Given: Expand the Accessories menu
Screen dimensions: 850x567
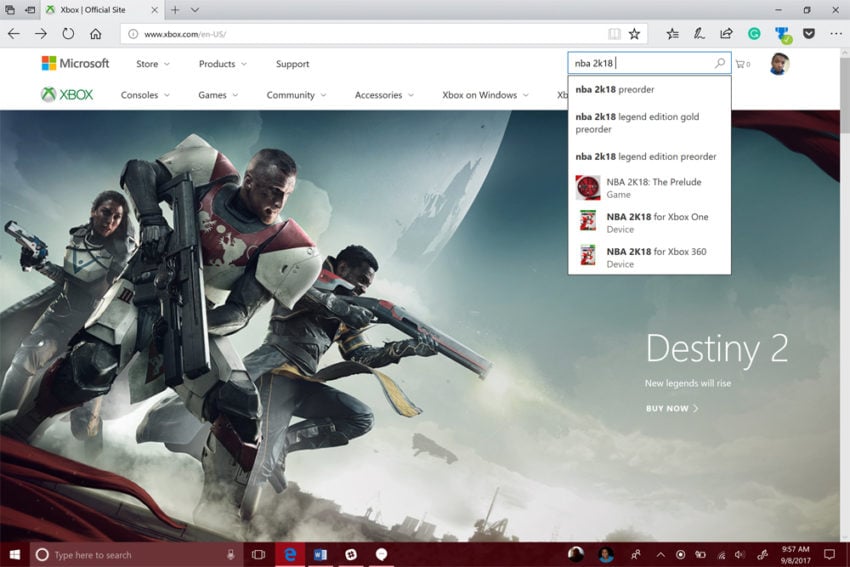Looking at the screenshot, I should (384, 95).
